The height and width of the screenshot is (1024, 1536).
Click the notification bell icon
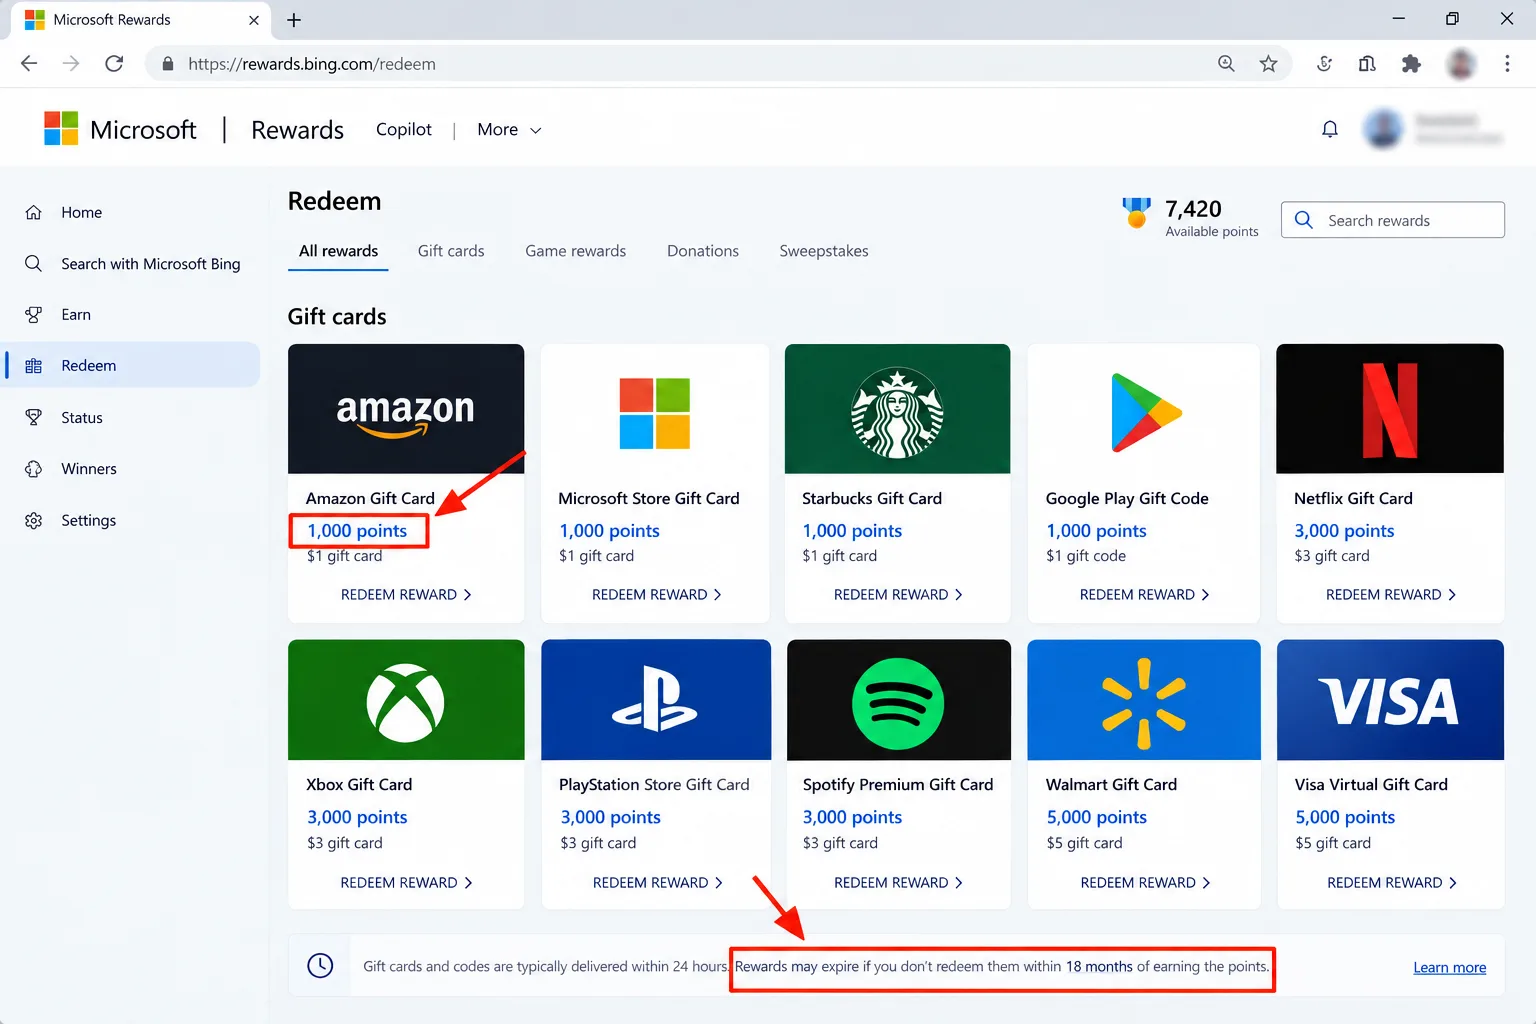pyautogui.click(x=1330, y=129)
